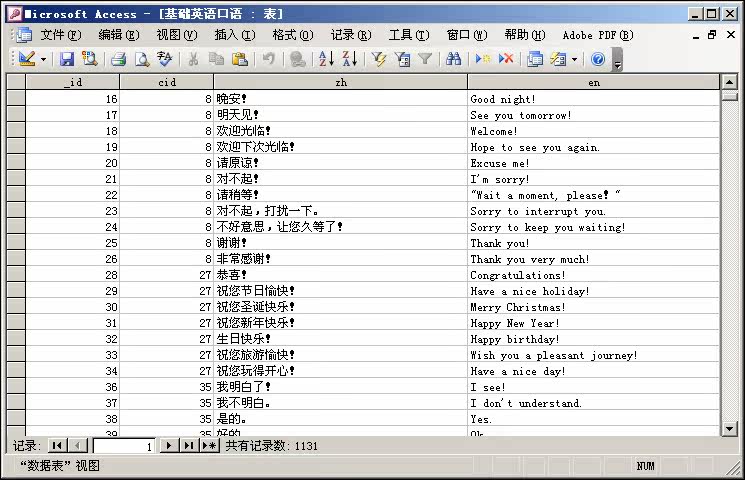This screenshot has width=745, height=480.
Task: Click the Copy icon
Action: pyautogui.click(x=216, y=59)
